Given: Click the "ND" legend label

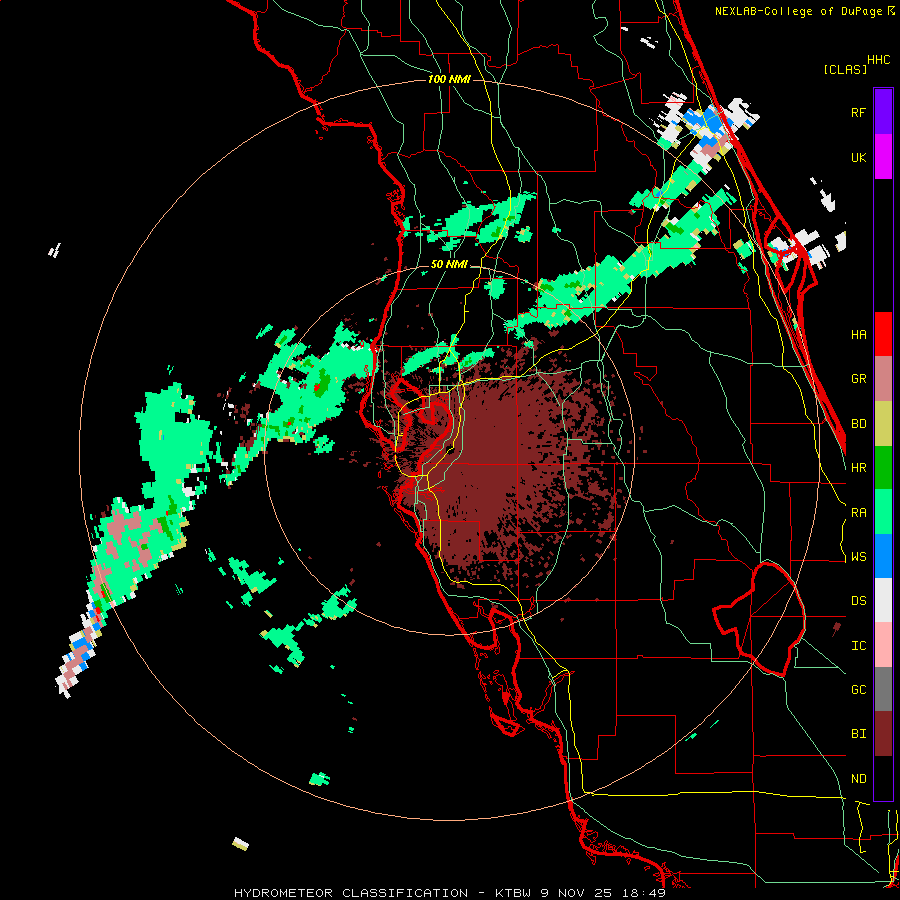Looking at the screenshot, I should click(x=858, y=779).
